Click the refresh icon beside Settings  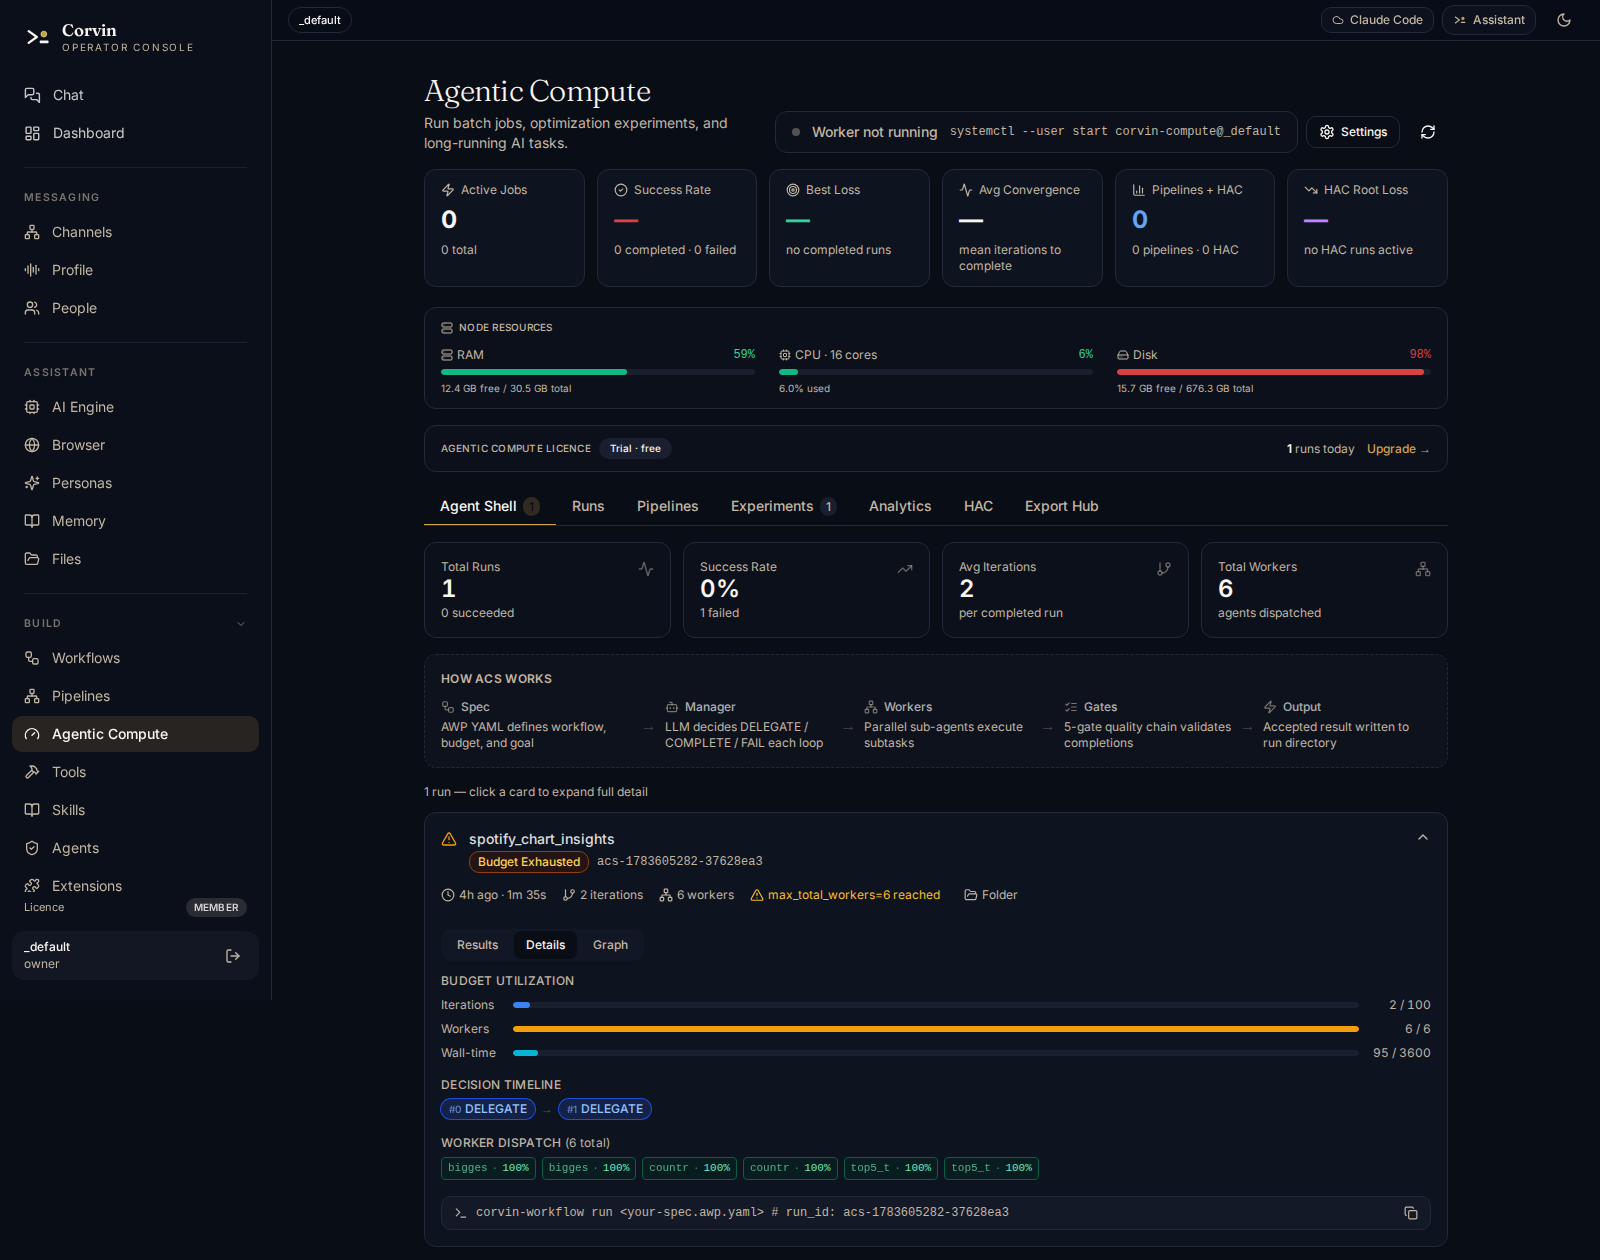point(1428,132)
